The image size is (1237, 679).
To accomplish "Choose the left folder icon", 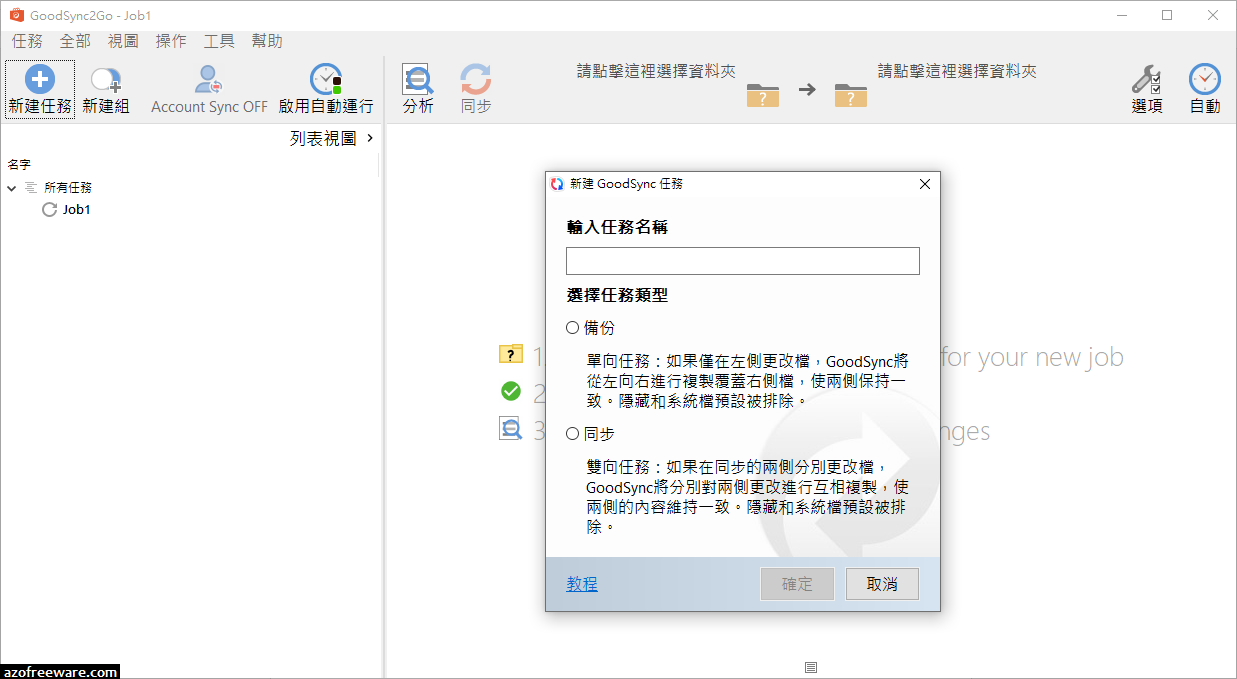I will point(763,95).
